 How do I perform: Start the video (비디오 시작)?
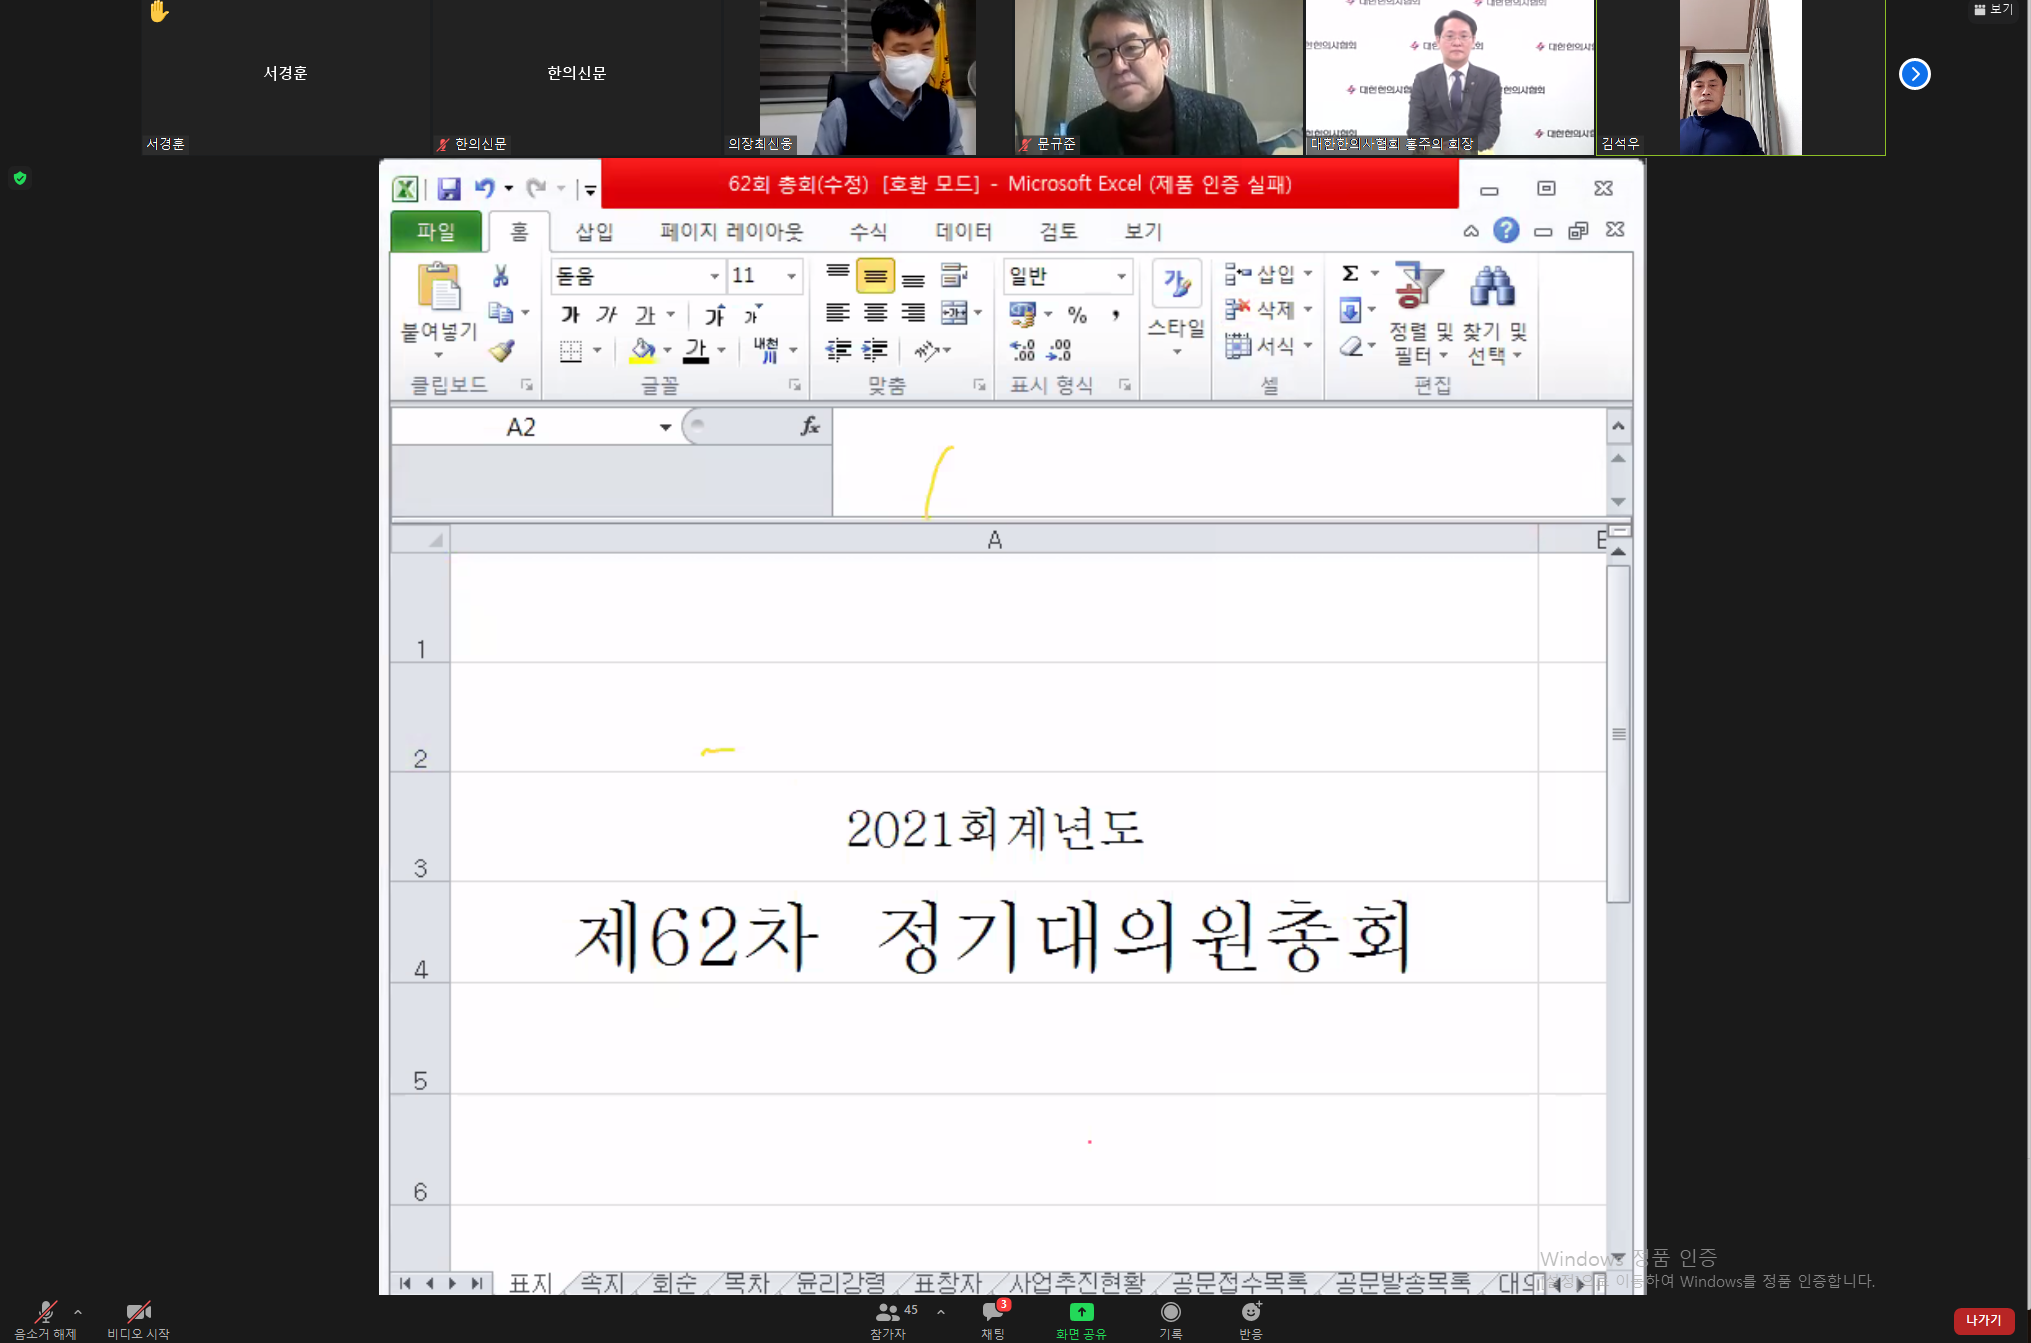click(137, 1315)
